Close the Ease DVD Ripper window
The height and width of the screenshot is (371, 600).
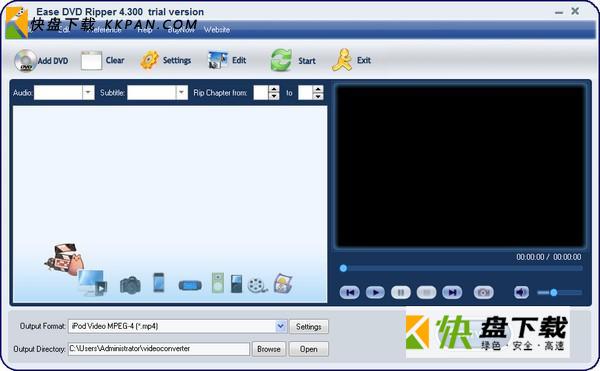(x=575, y=11)
